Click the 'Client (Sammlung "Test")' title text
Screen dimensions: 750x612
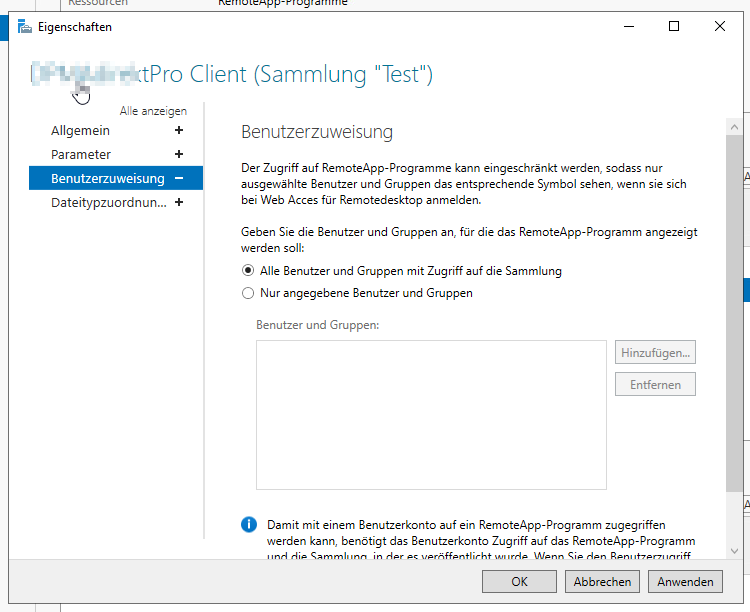[x=311, y=75]
